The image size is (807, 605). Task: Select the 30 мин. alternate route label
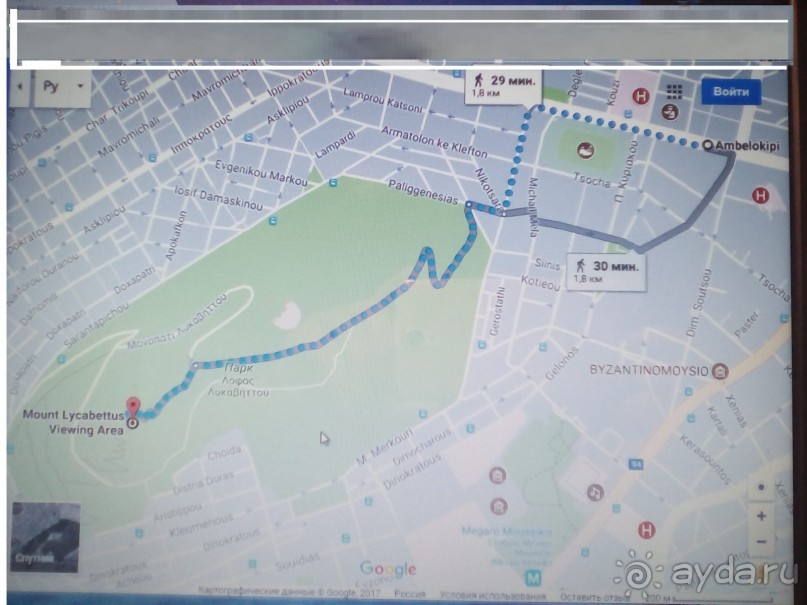click(606, 271)
